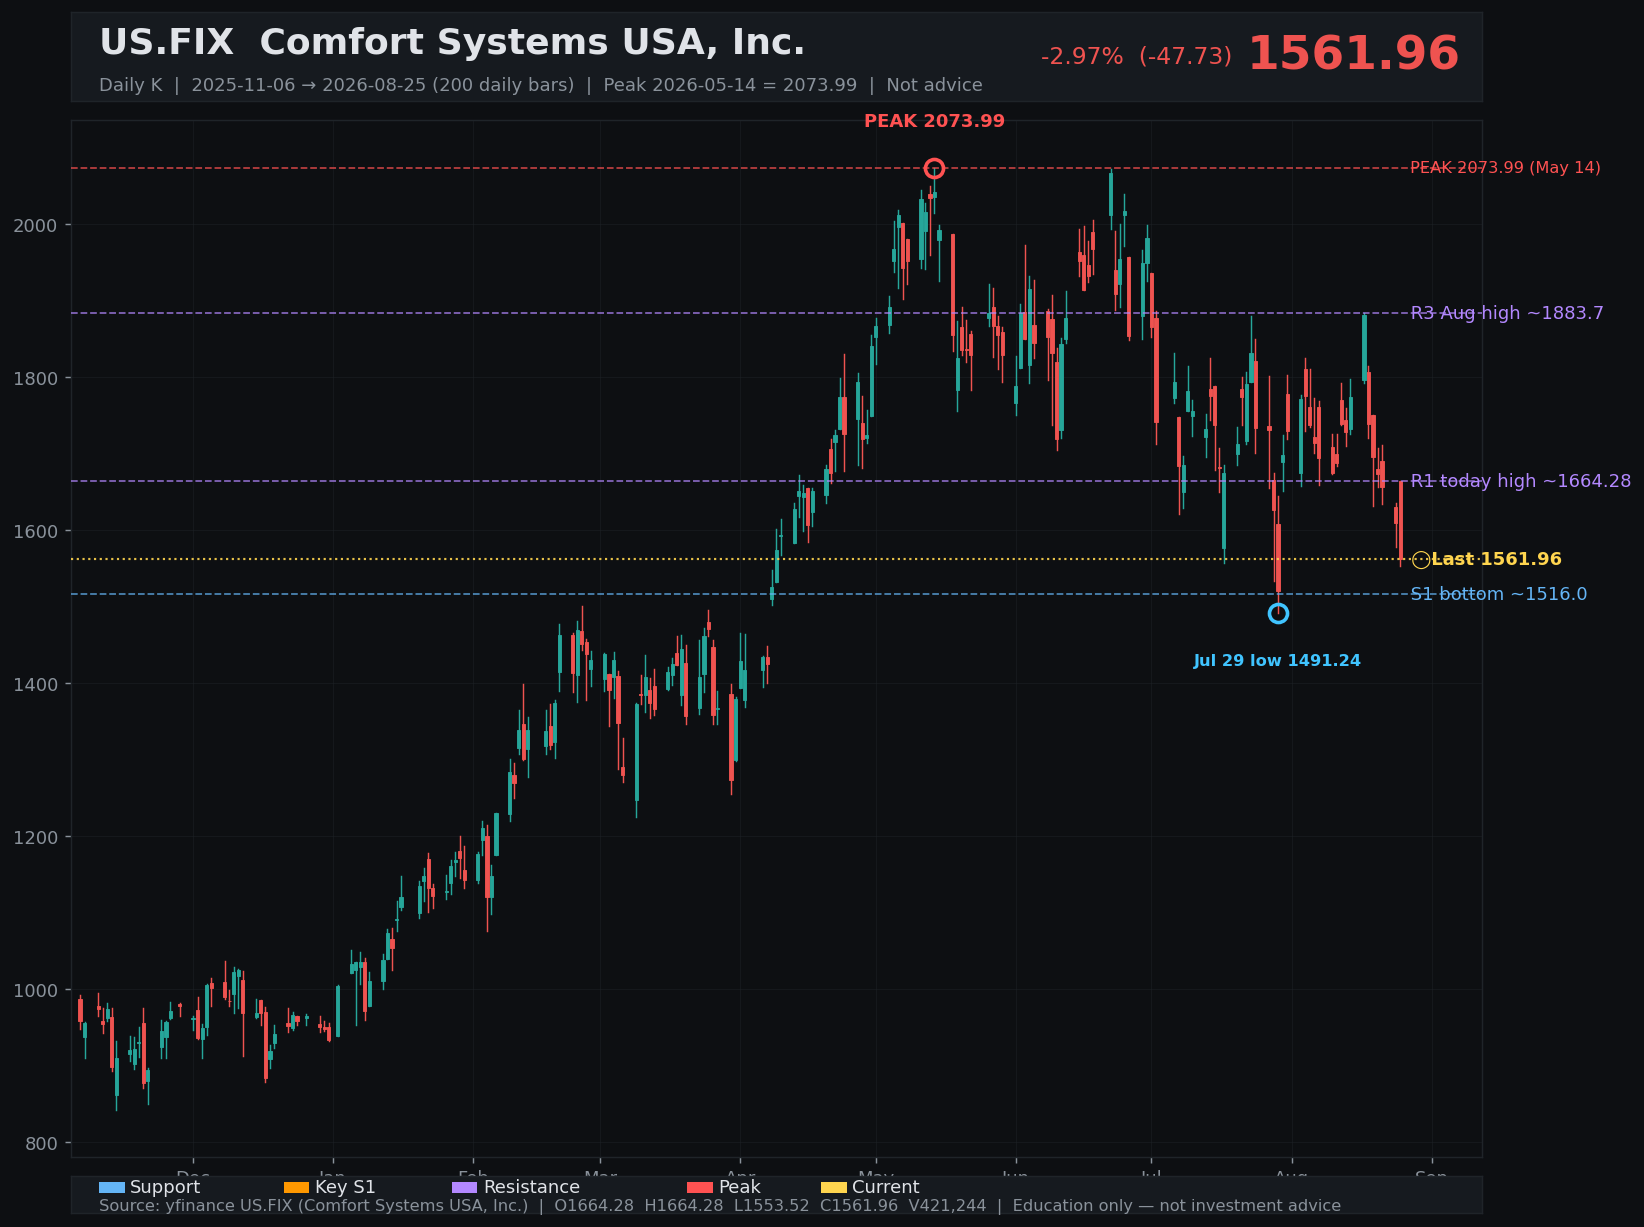Image resolution: width=1644 pixels, height=1227 pixels.
Task: Click the "S1 bottom ~1516.0" support label
Action: 1499,594
